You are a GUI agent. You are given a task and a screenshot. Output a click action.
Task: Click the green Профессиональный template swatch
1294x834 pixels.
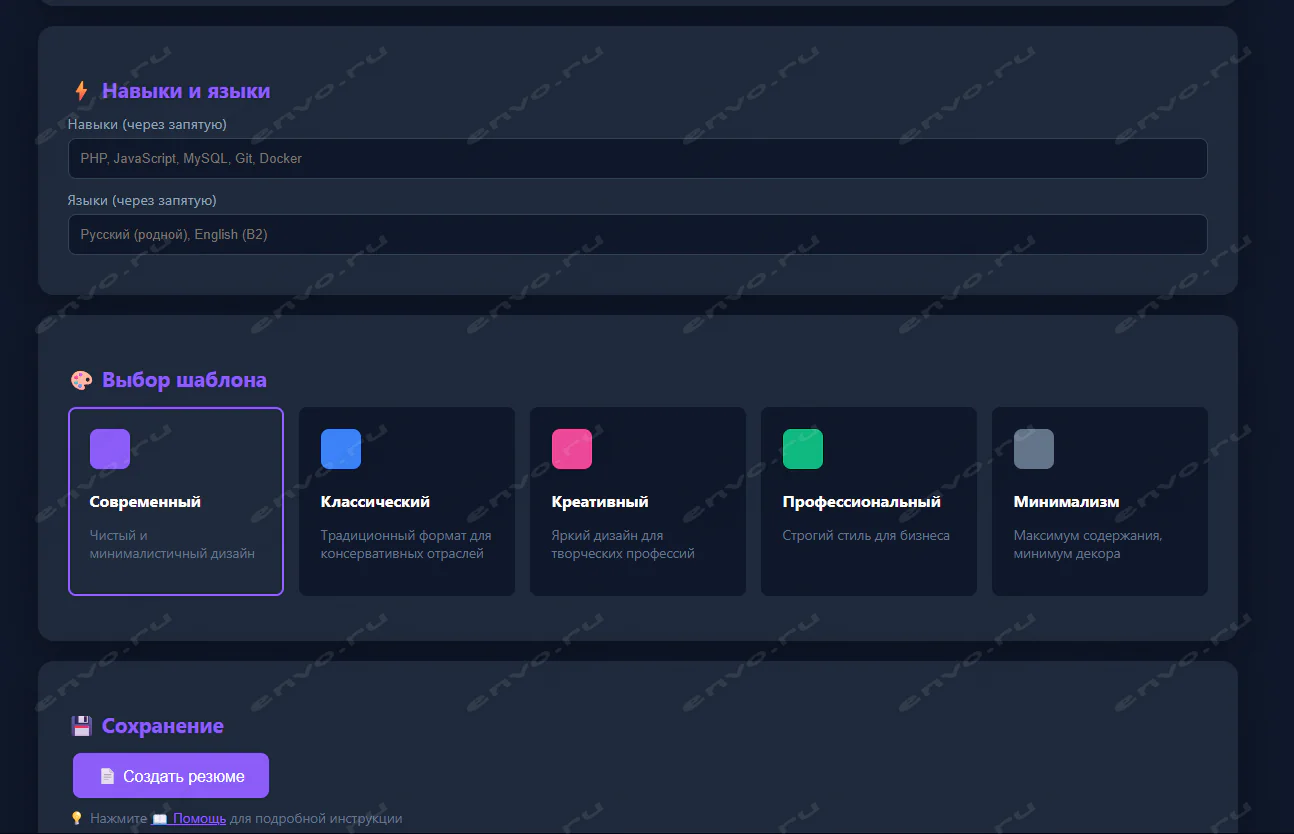(x=803, y=449)
